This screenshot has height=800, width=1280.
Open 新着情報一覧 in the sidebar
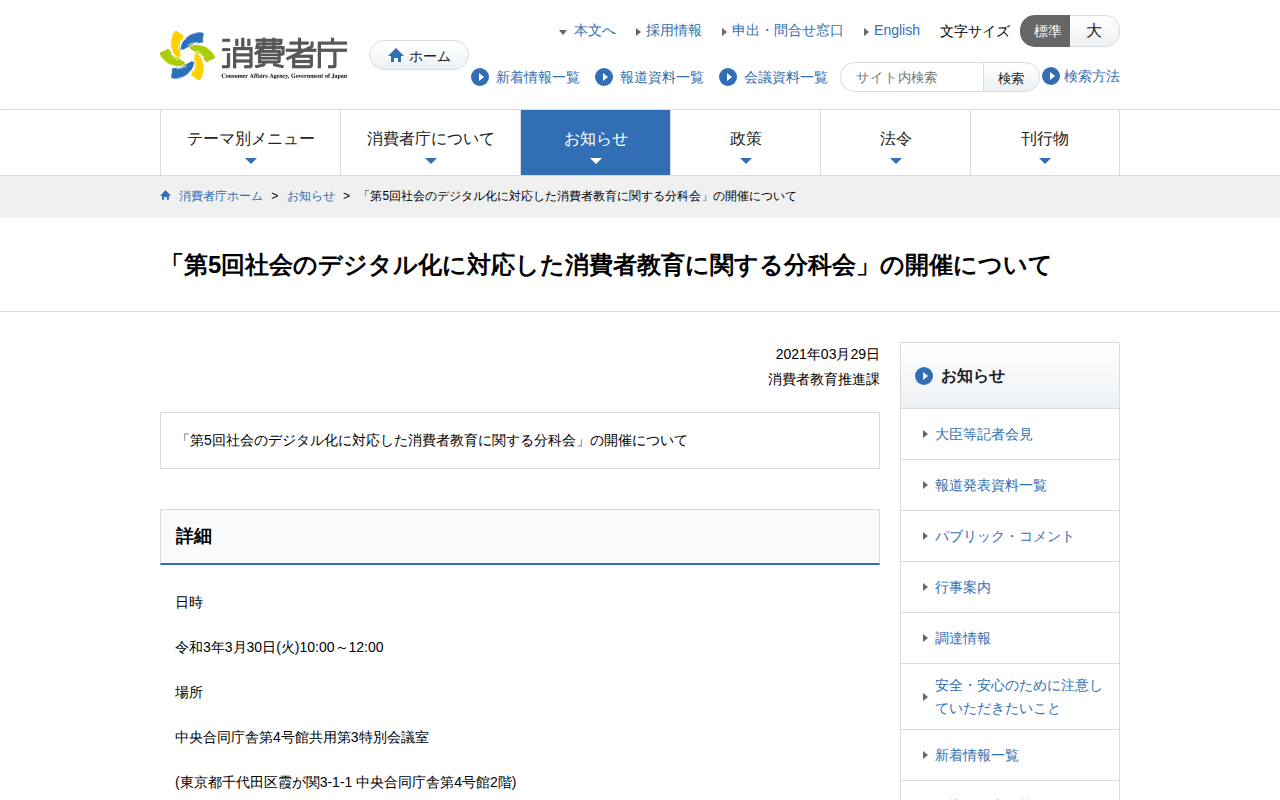[x=977, y=756]
